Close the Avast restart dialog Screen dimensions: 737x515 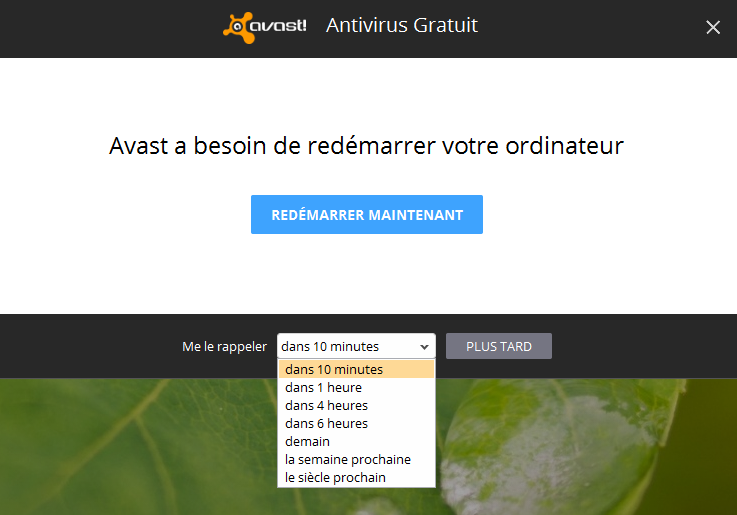[x=713, y=28]
